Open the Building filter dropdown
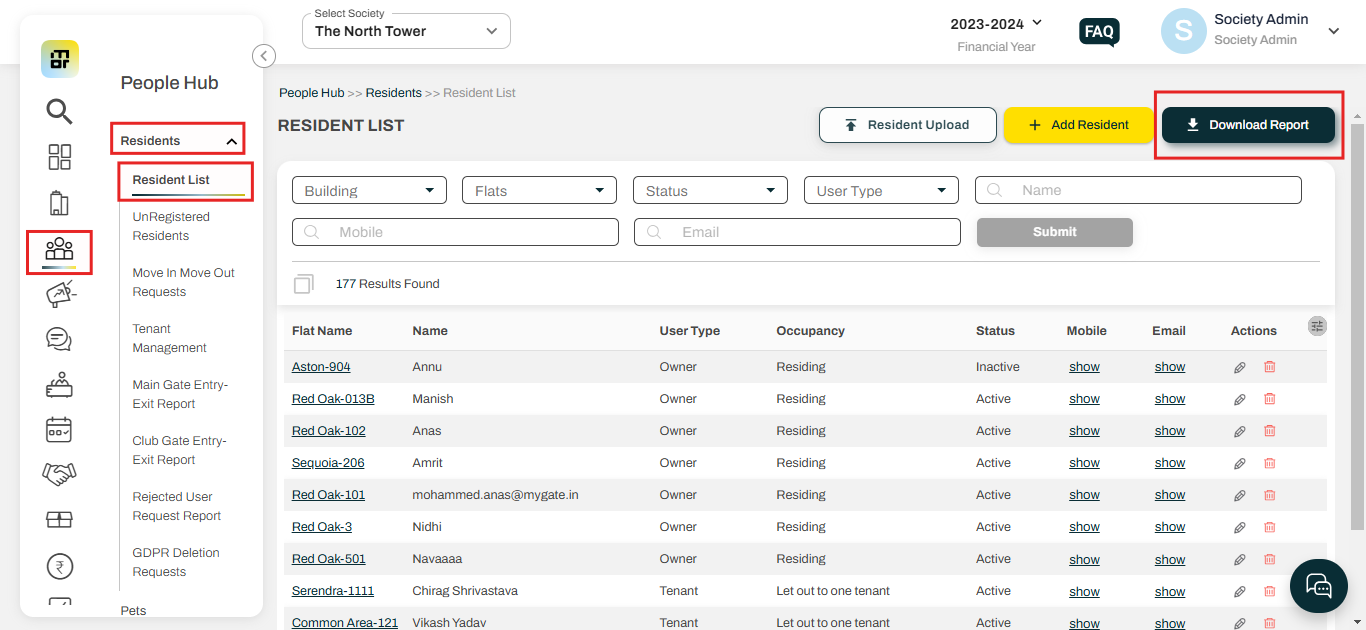Viewport: 1366px width, 630px height. point(369,189)
